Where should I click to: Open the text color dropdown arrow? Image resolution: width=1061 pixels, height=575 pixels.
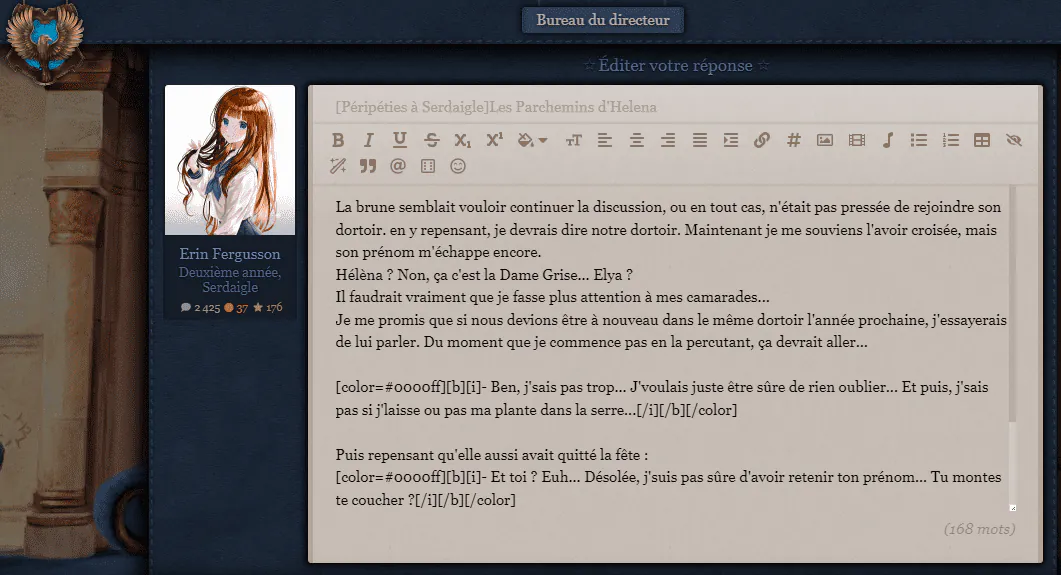click(543, 141)
